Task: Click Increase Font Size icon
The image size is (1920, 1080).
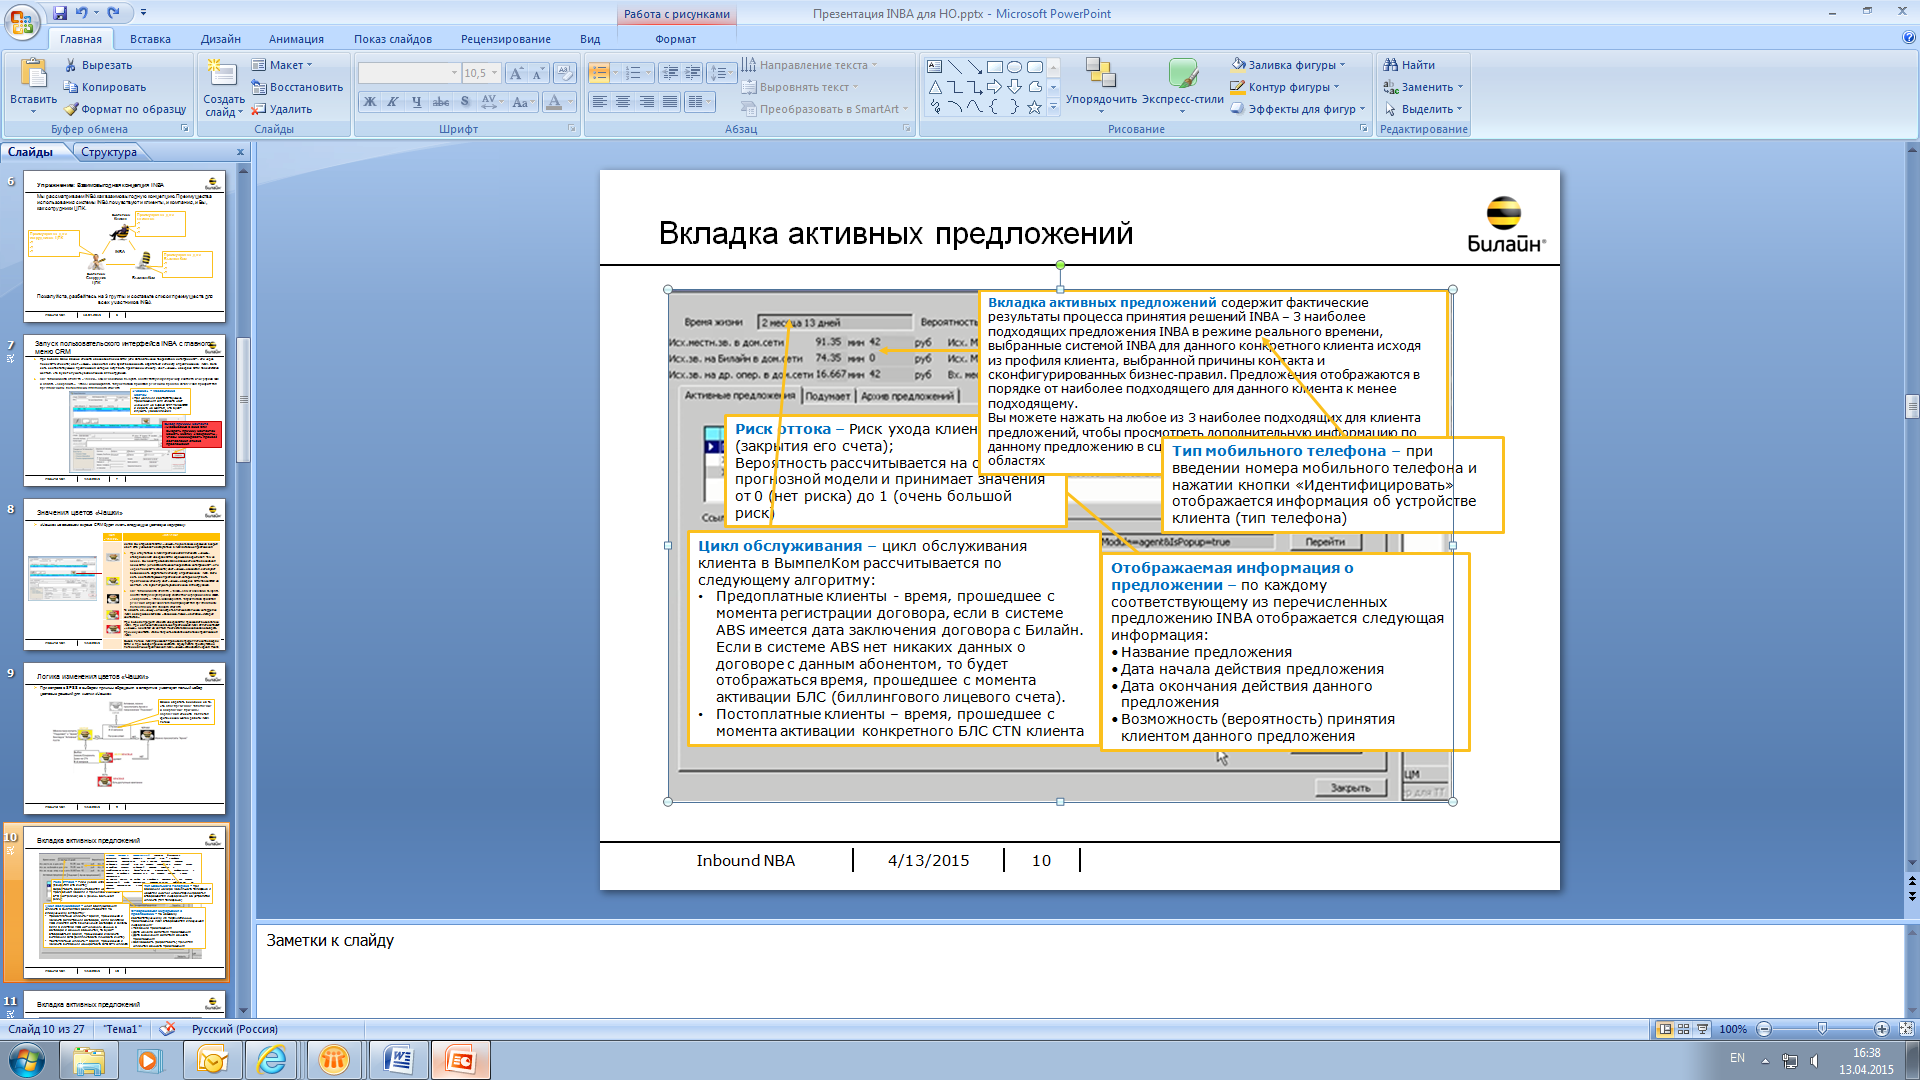Action: tap(516, 73)
